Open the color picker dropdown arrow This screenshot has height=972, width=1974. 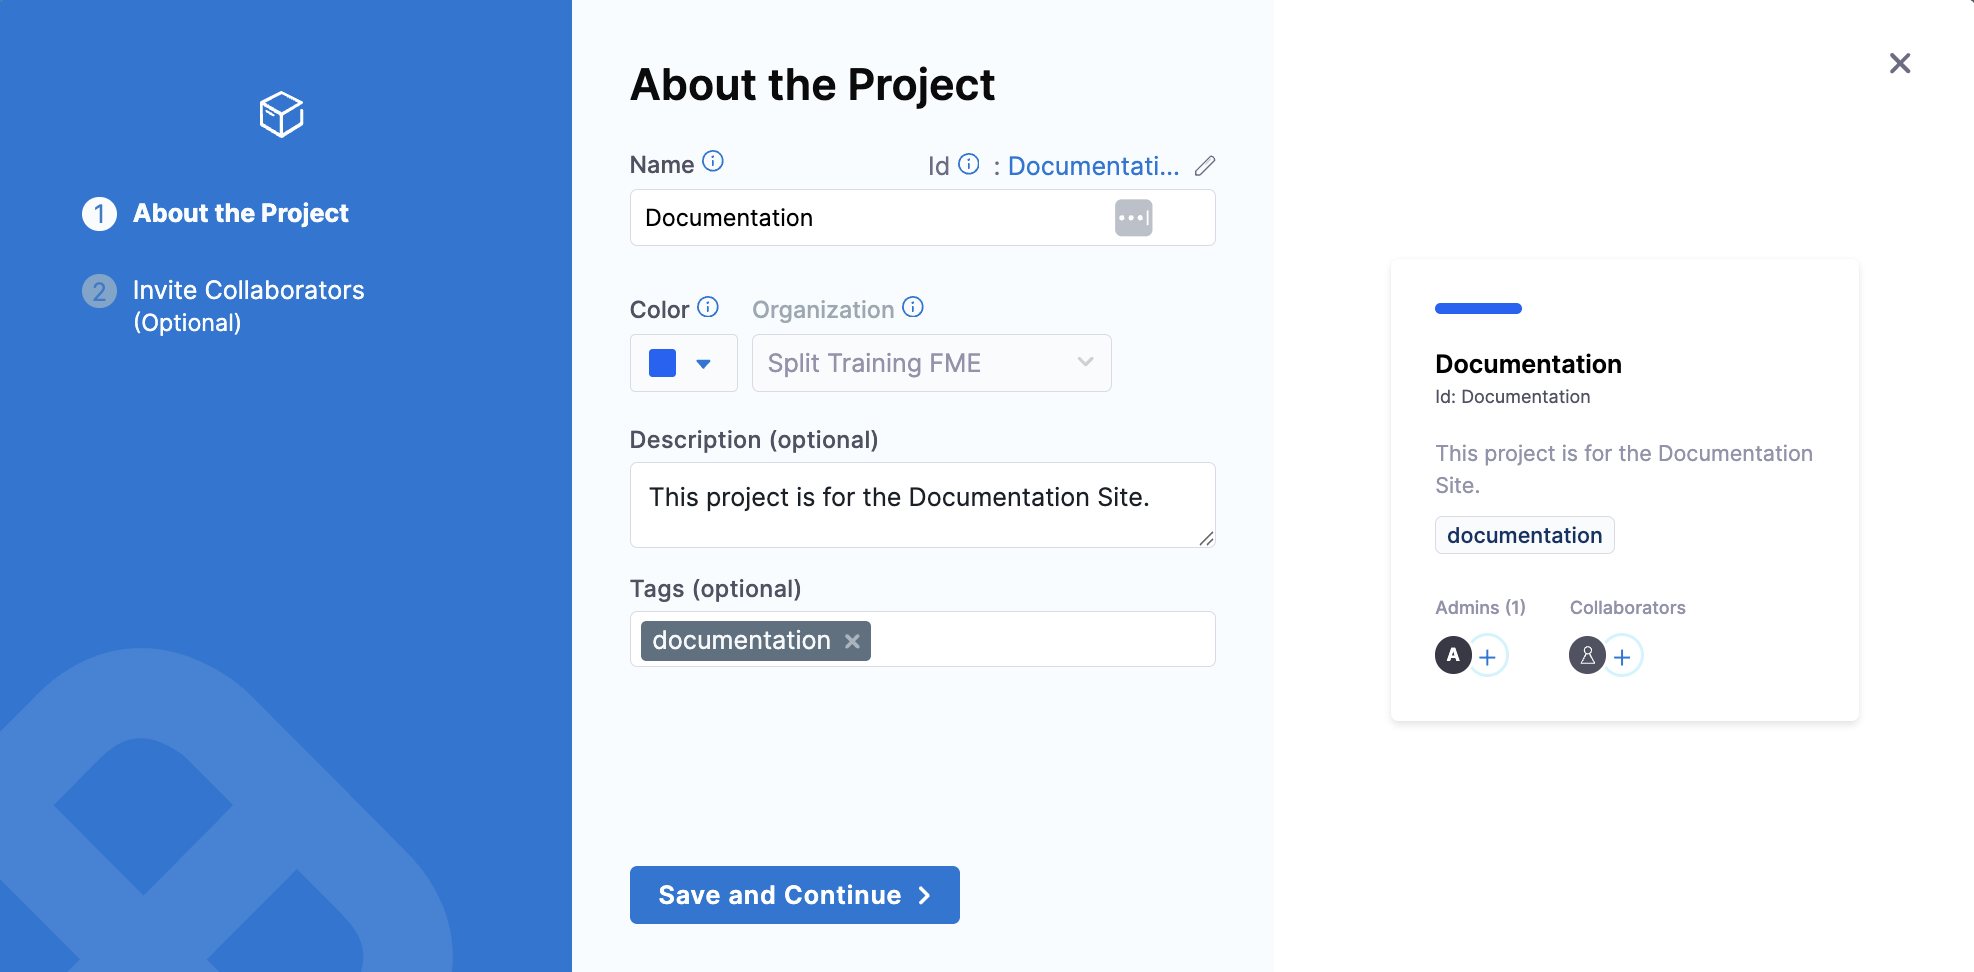704,364
